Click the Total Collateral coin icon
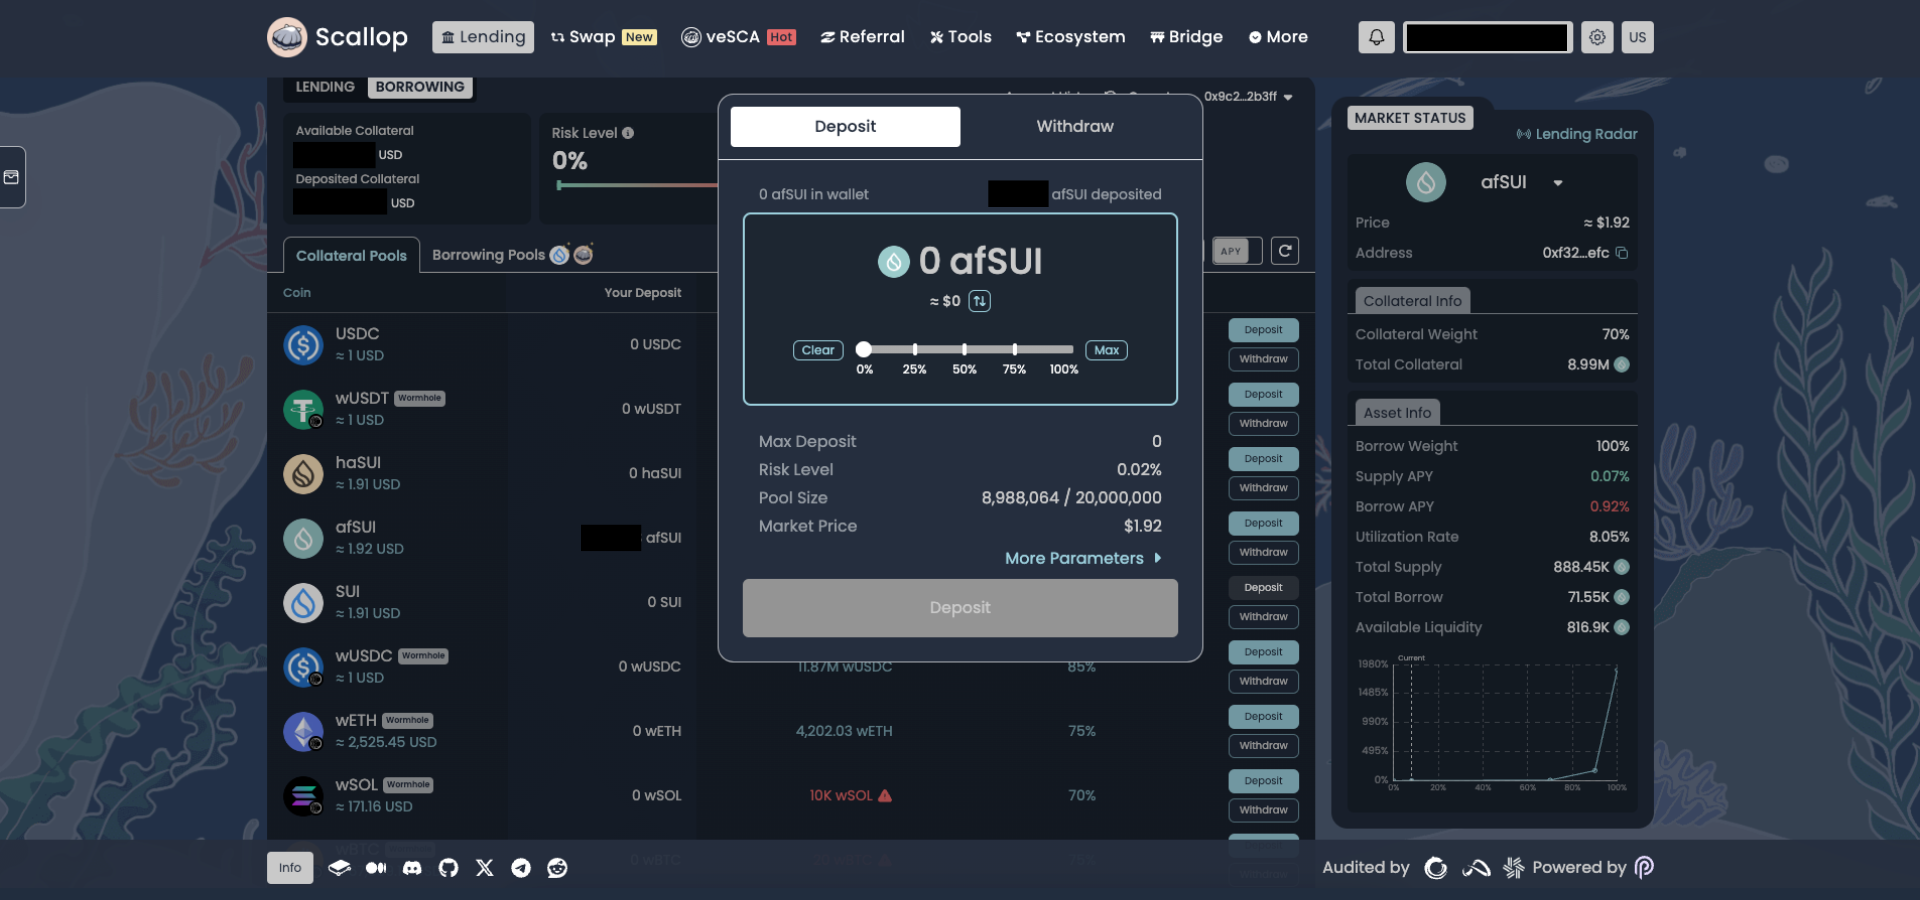This screenshot has height=900, width=1920. point(1622,365)
